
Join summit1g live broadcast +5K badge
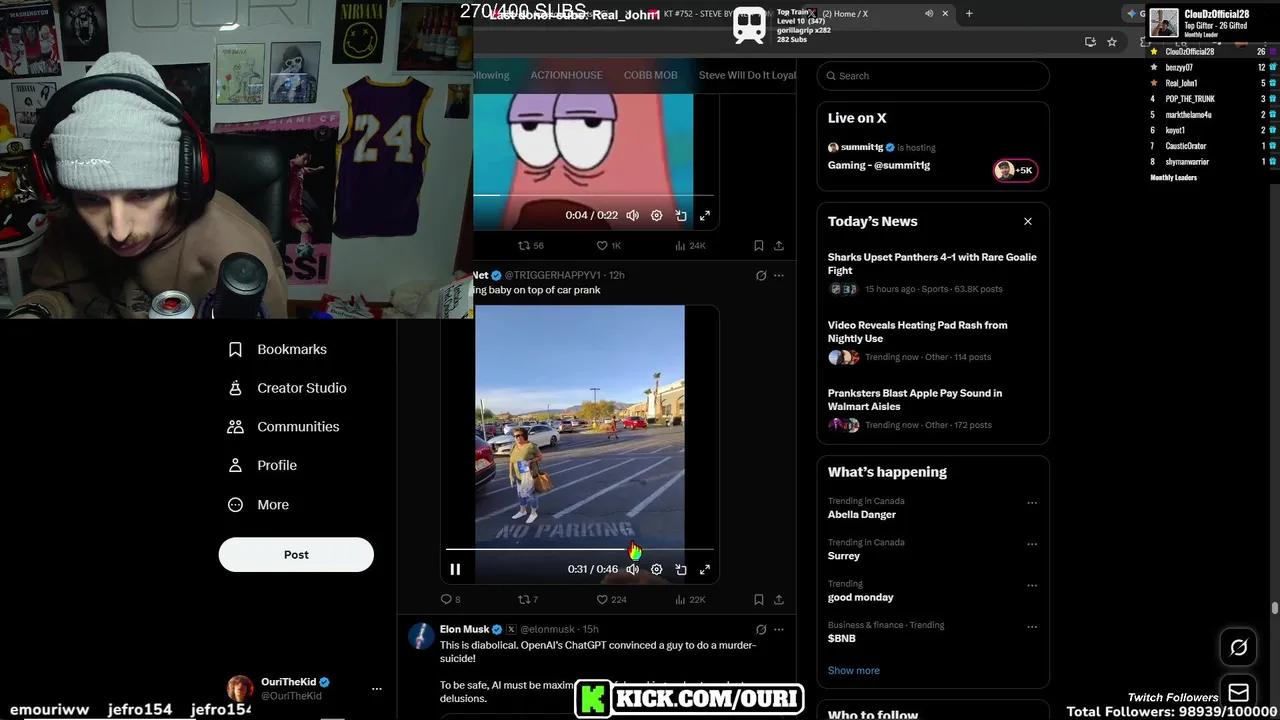(x=1015, y=170)
